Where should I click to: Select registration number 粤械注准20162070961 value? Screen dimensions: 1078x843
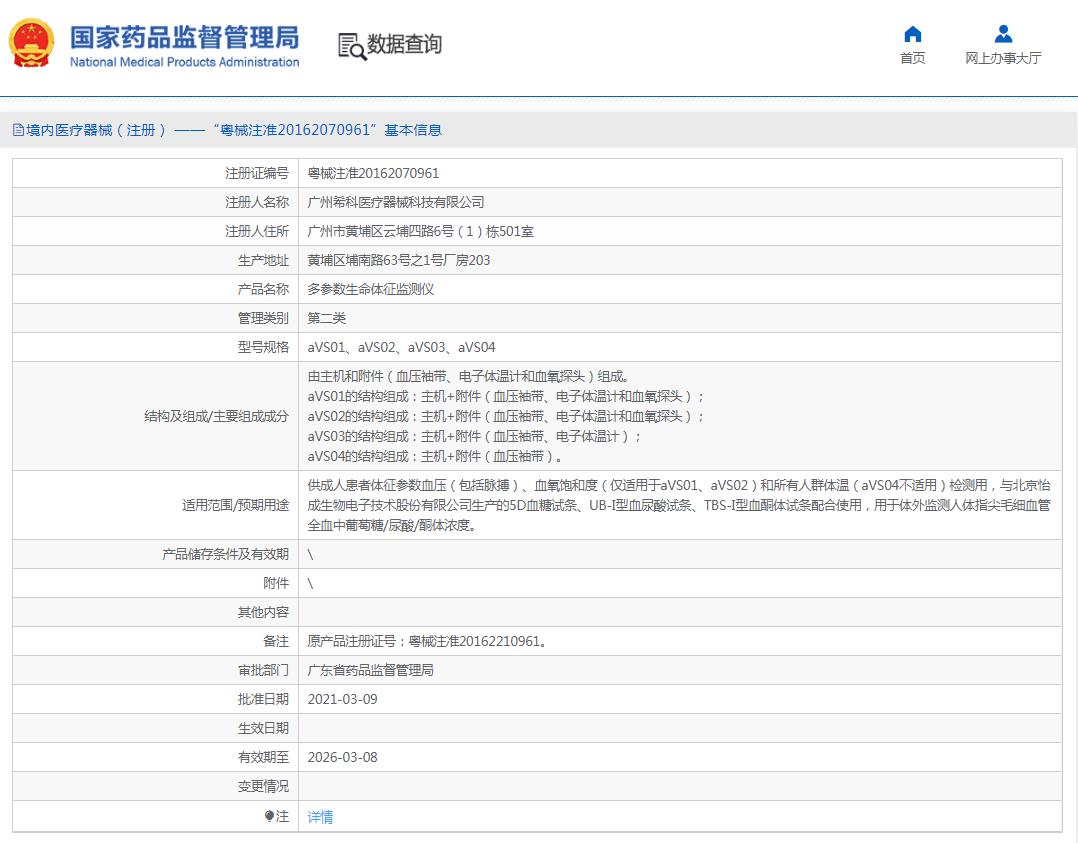pyautogui.click(x=373, y=173)
